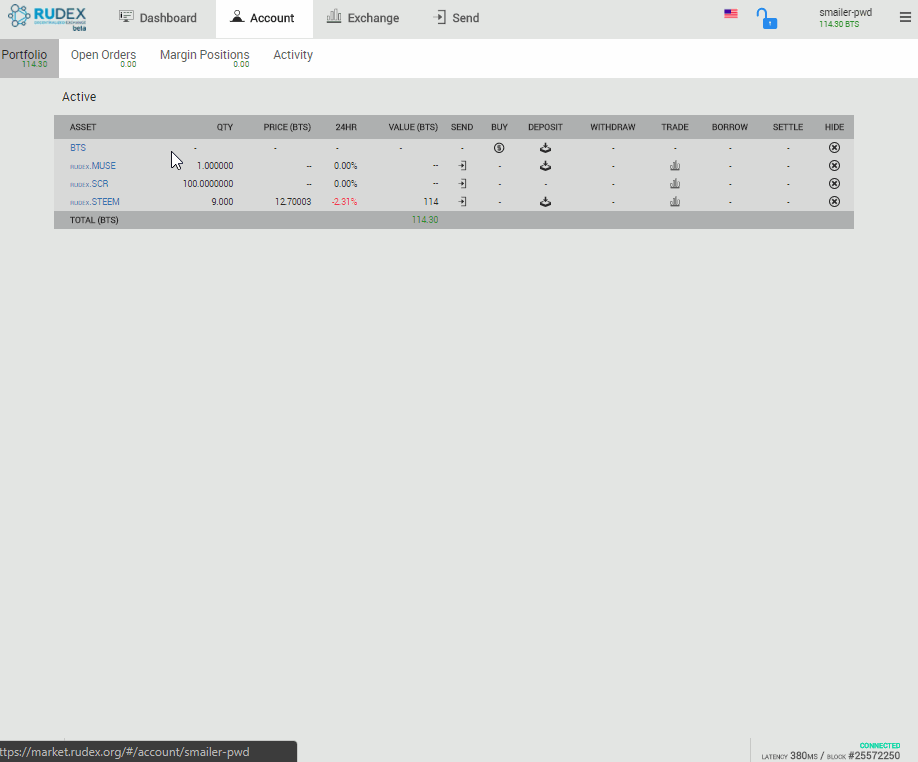The image size is (918, 762).
Task: Select the Activity sub-tab
Action: [x=293, y=55]
